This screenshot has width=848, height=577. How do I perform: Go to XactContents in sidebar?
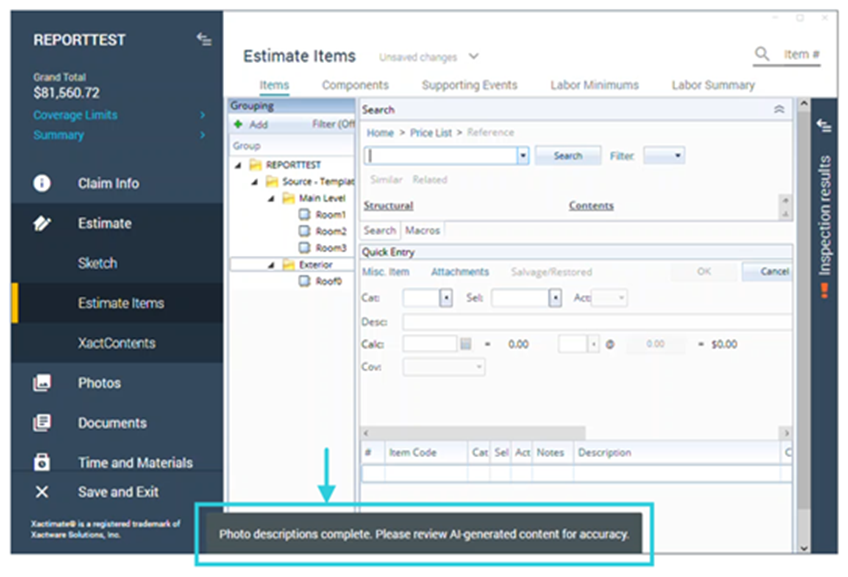tap(116, 343)
